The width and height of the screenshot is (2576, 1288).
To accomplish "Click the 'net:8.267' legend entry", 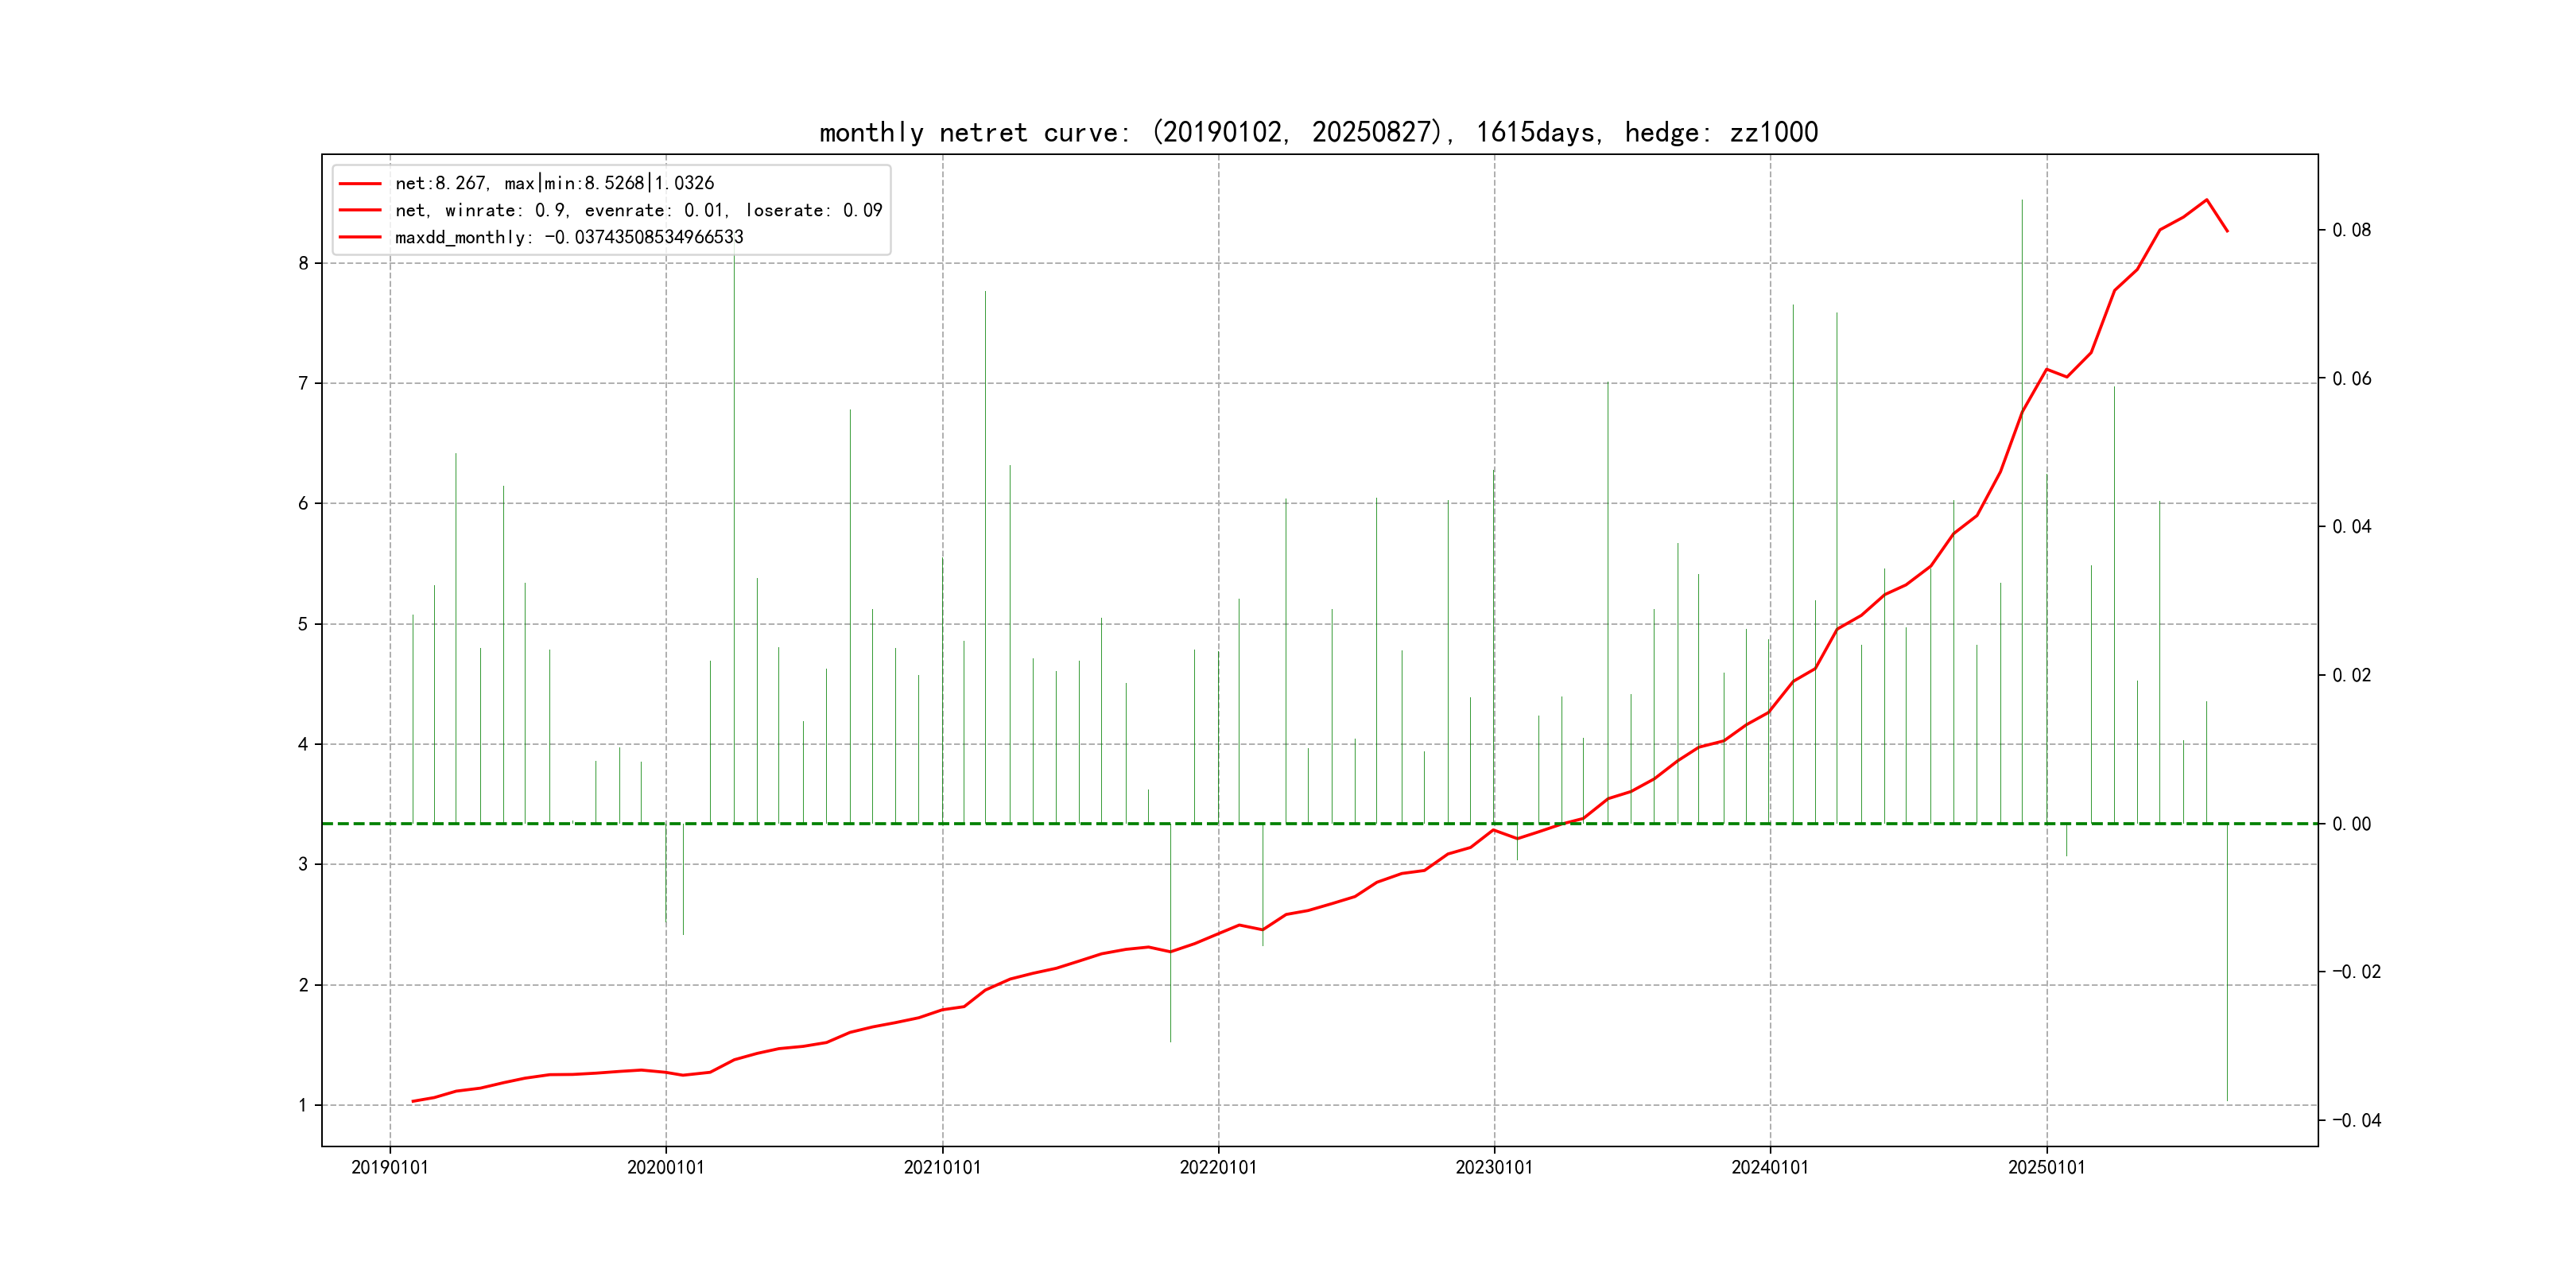I will point(554,183).
